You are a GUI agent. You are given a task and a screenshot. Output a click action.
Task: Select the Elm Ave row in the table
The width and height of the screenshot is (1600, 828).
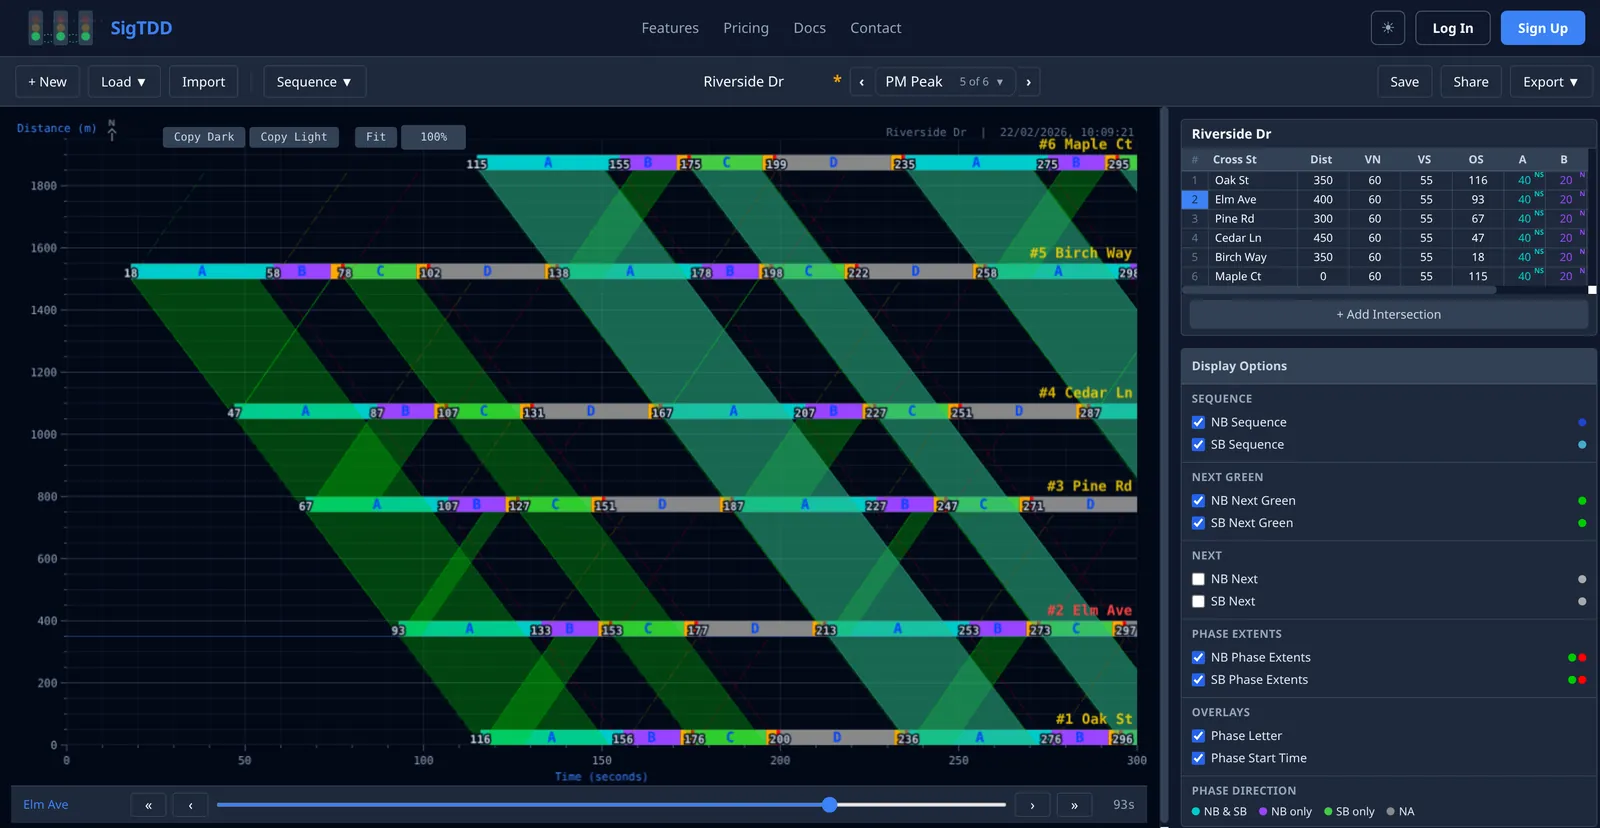[1384, 199]
